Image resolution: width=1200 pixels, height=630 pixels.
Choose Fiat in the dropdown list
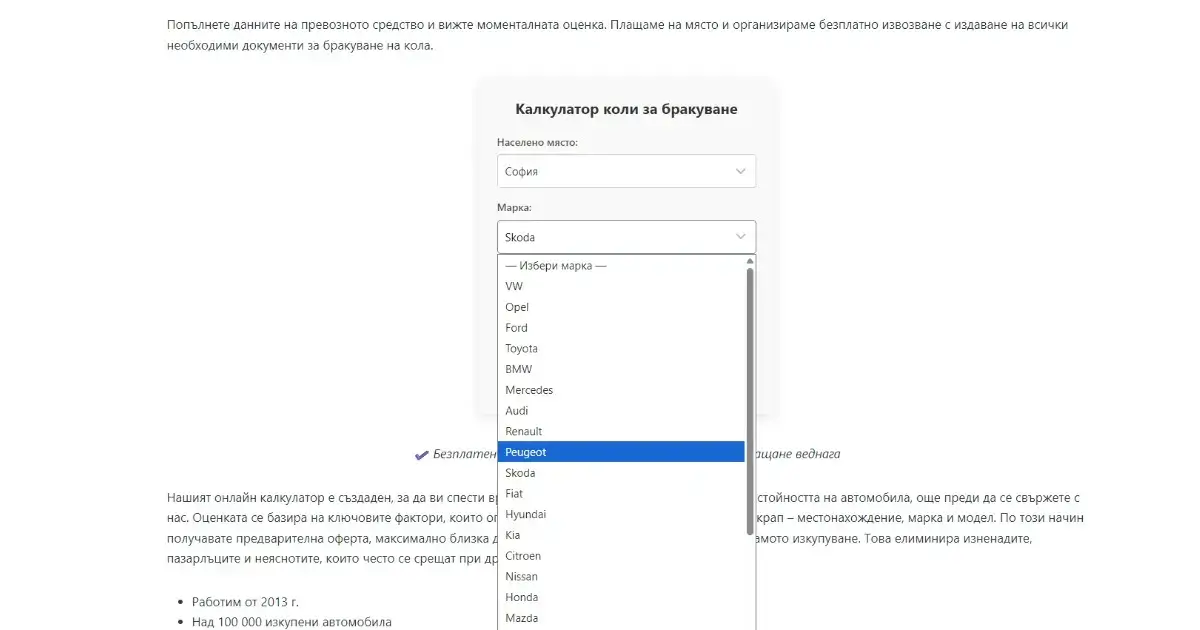coord(621,493)
